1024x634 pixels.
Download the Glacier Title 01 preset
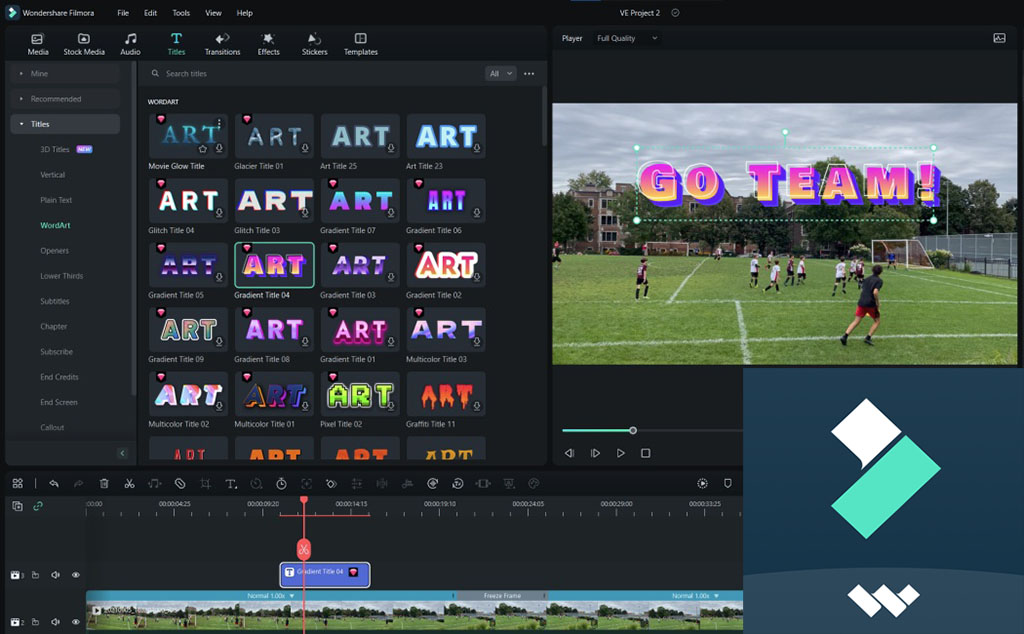coord(305,149)
